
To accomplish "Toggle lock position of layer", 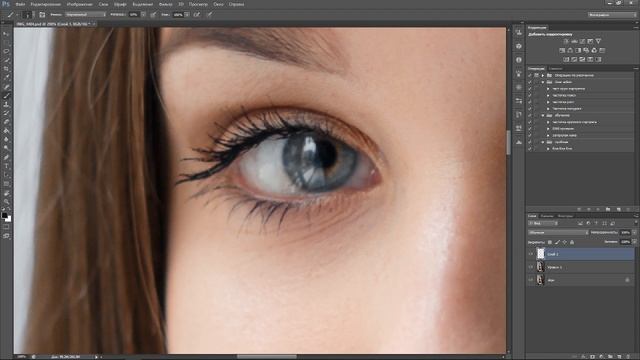I will coord(564,242).
